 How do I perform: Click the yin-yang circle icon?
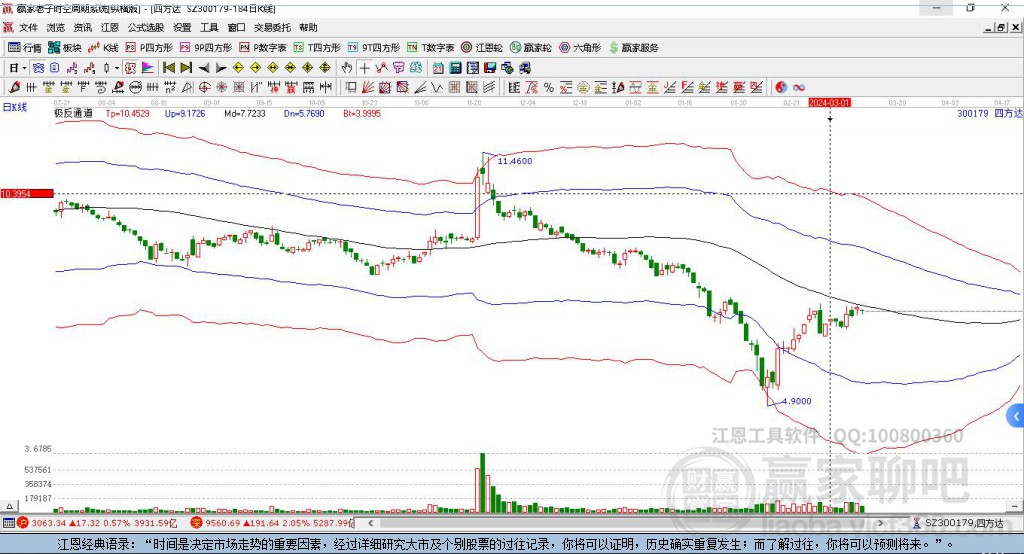click(781, 88)
